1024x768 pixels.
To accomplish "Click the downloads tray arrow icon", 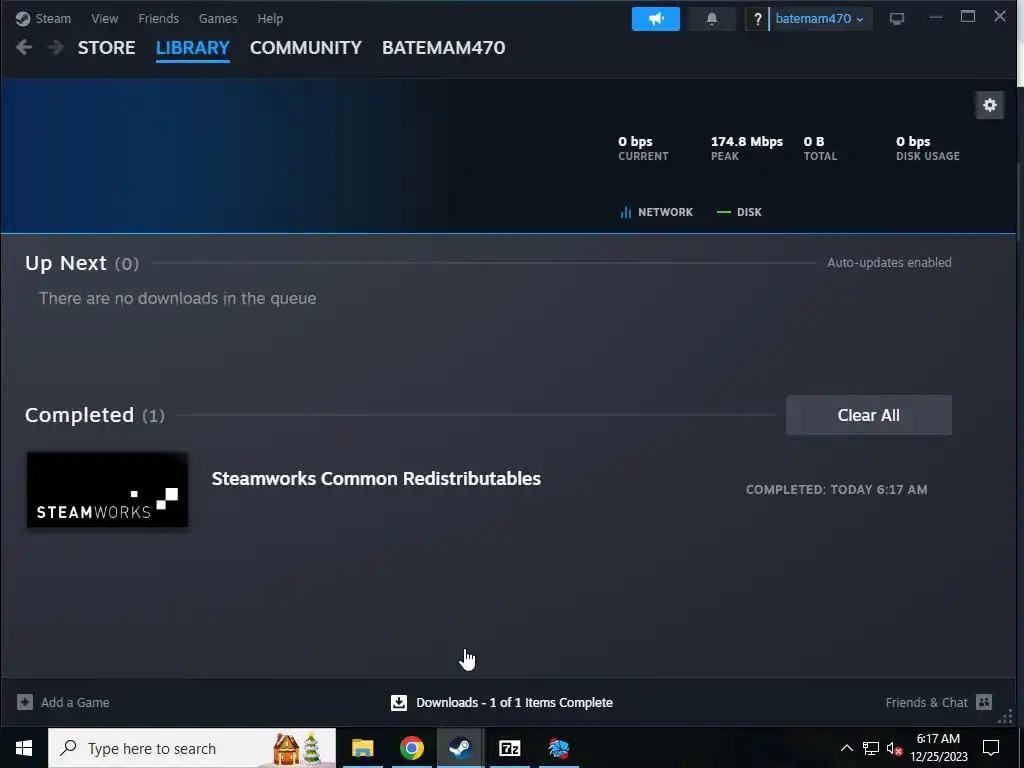I will point(398,703).
